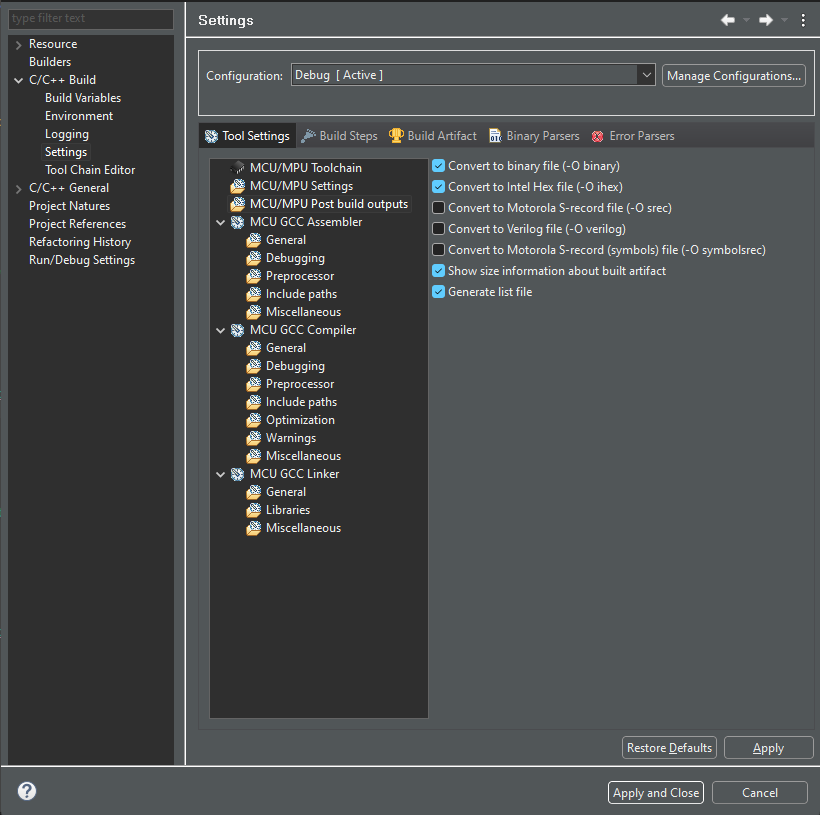Click icon beside Compiler Debugging
The width and height of the screenshot is (820, 815).
[x=254, y=366]
